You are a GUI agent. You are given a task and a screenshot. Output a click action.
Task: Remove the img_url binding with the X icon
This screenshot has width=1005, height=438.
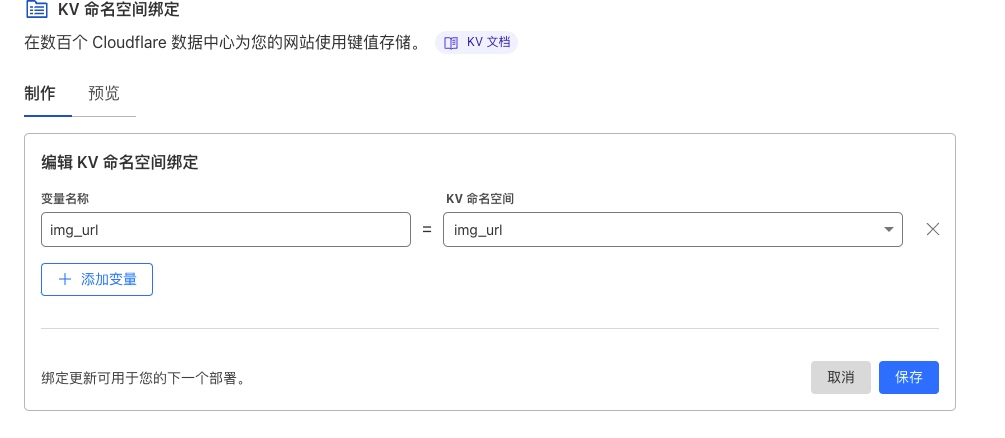933,229
